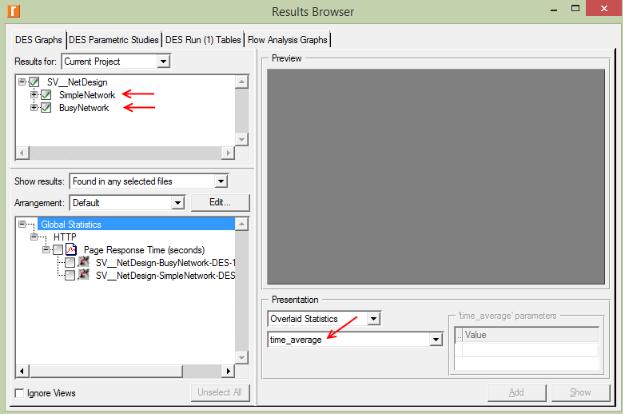Click the Riverbed app icon in title bar

[x=13, y=11]
